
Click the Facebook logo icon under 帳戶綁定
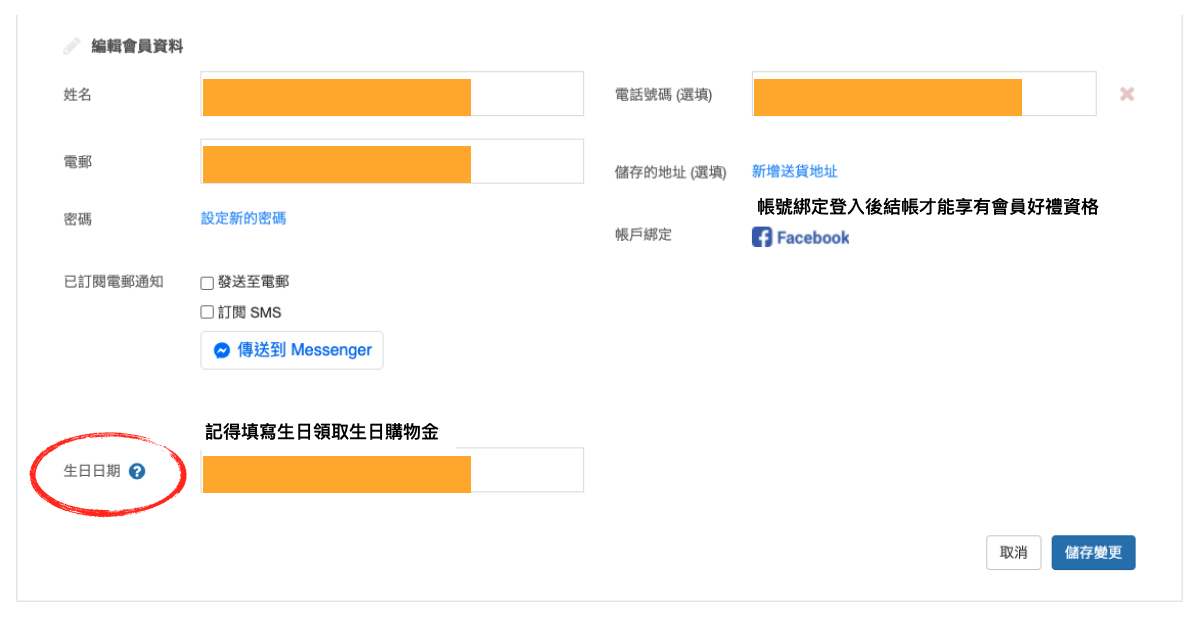pyautogui.click(x=762, y=237)
